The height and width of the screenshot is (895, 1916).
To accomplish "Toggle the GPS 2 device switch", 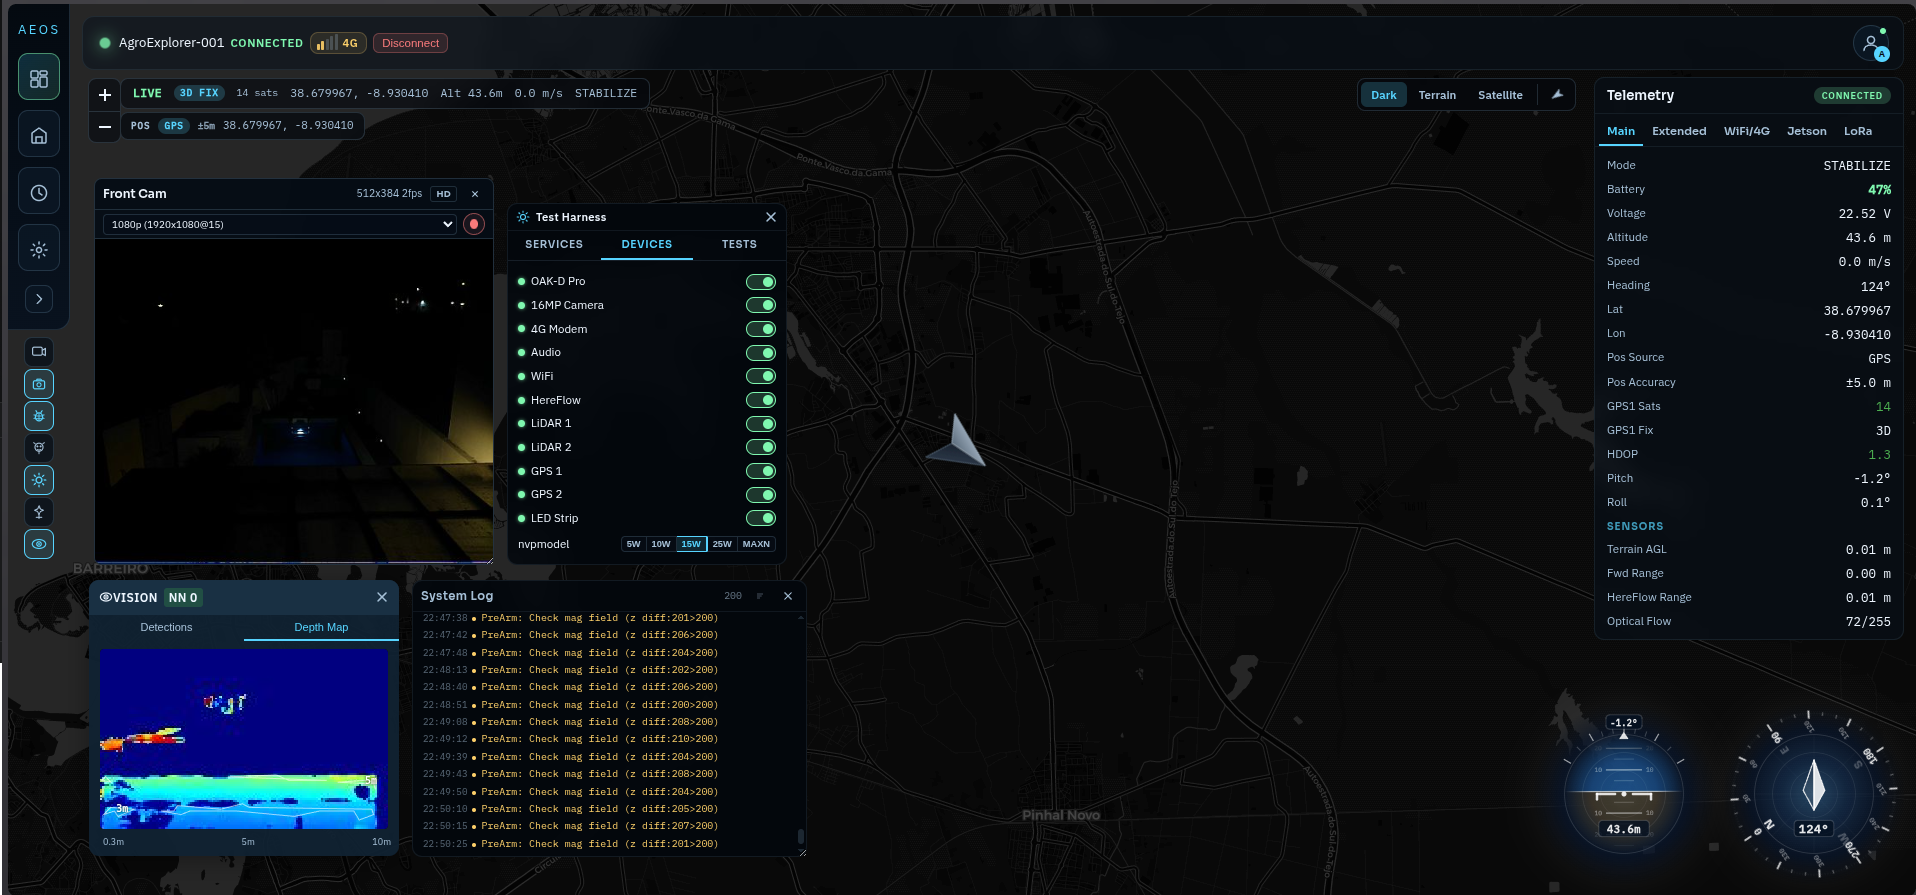I will click(761, 495).
